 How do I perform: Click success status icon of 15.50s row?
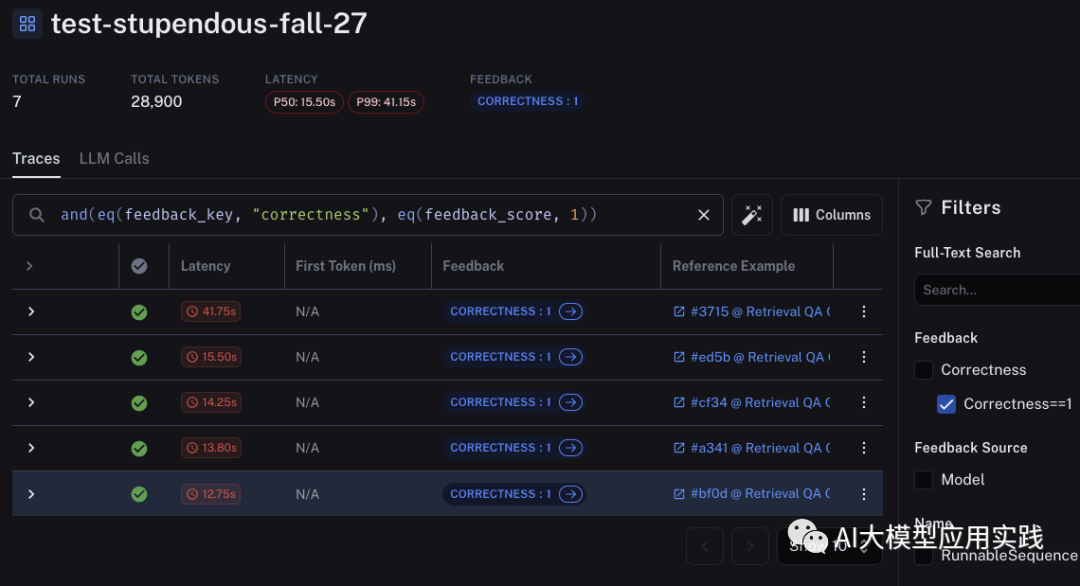(x=139, y=357)
